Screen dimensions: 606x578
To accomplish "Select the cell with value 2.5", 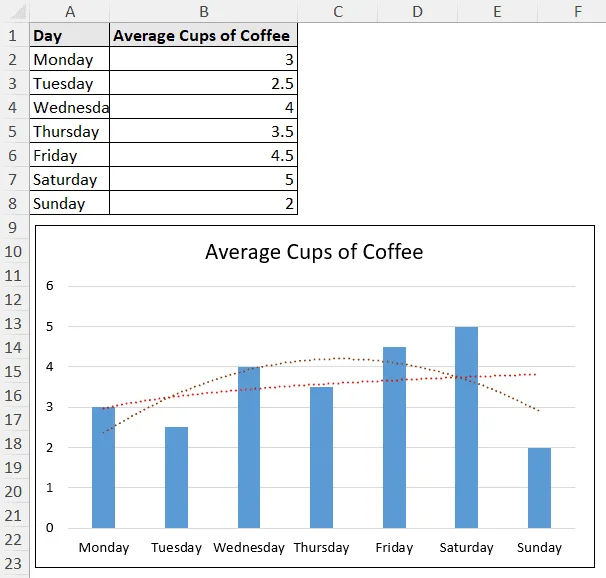I will click(204, 83).
